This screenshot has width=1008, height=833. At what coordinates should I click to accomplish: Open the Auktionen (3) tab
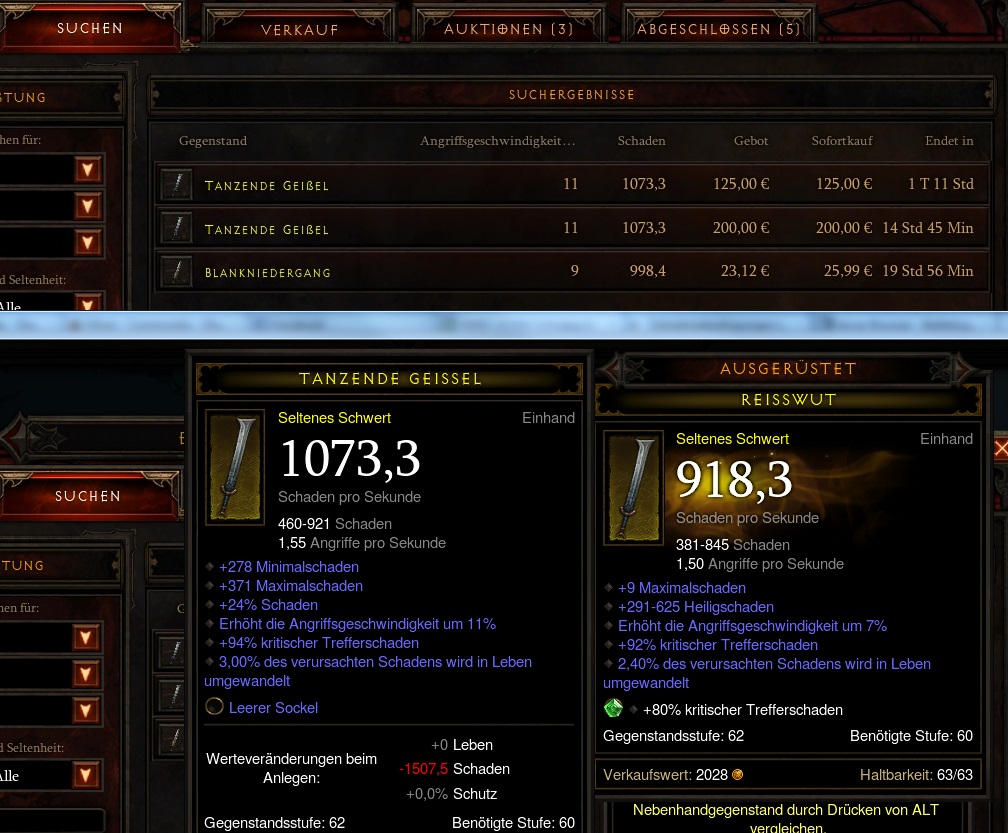click(x=508, y=29)
